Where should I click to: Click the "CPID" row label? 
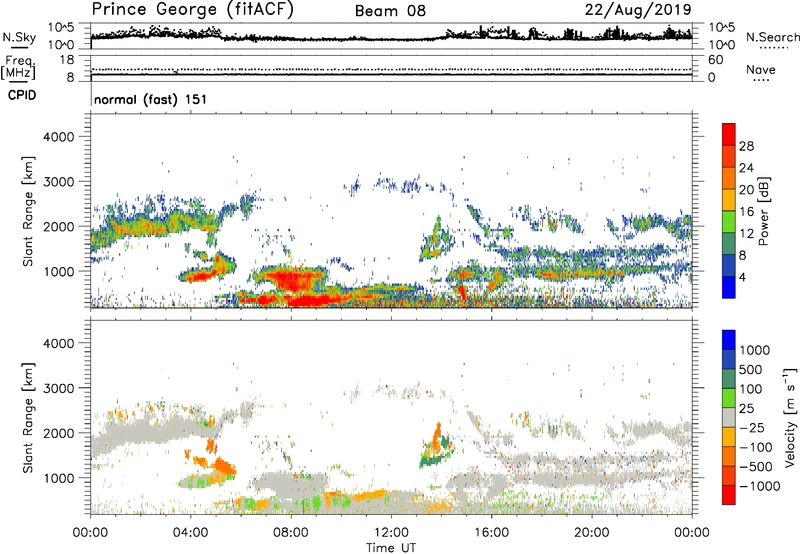point(22,95)
